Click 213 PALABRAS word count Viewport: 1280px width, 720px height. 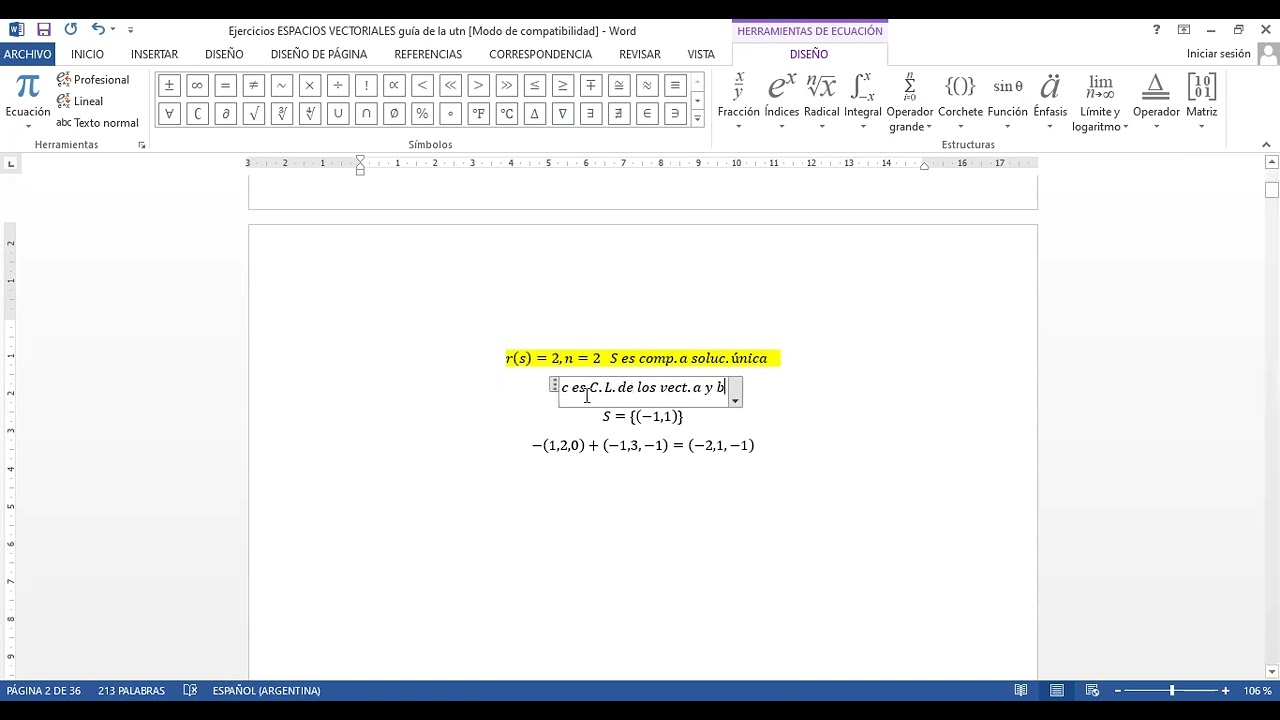(x=131, y=691)
